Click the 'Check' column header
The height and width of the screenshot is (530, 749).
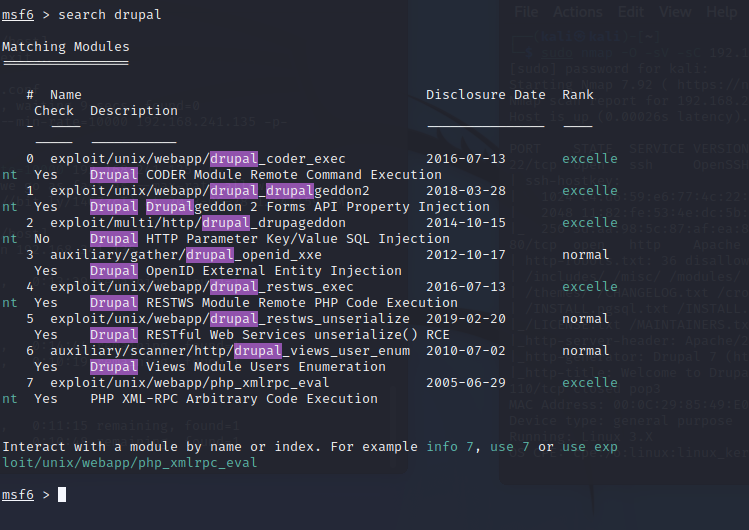[54, 111]
